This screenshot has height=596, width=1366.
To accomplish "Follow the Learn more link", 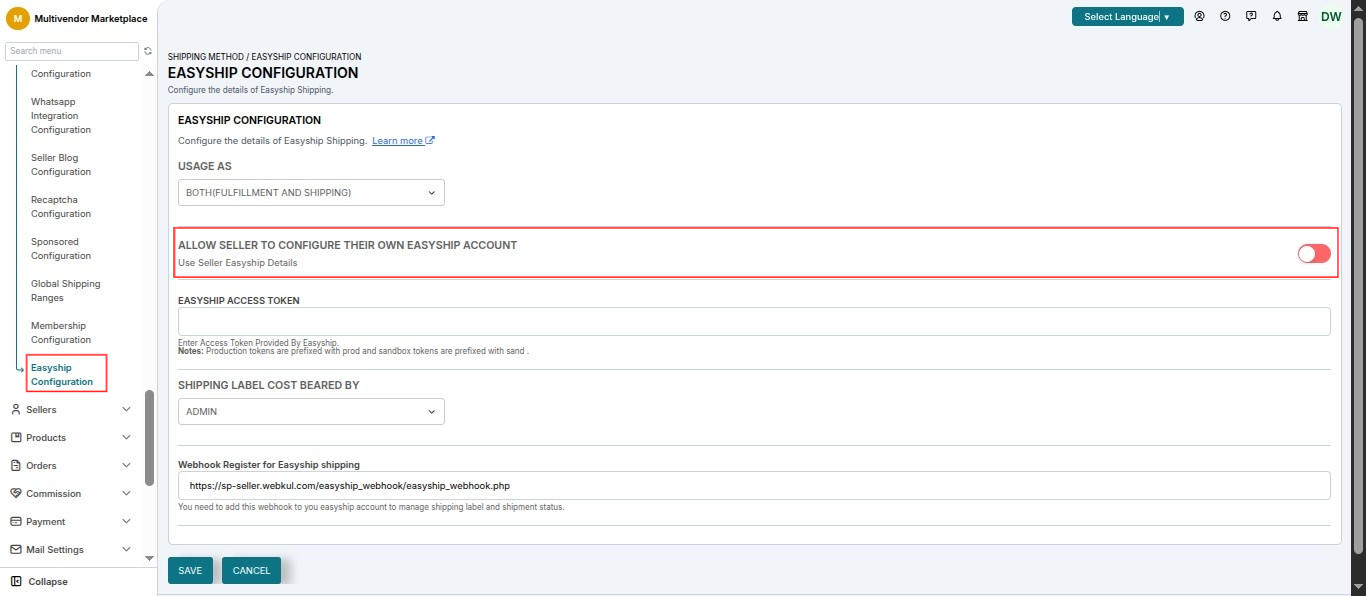I will 397,141.
